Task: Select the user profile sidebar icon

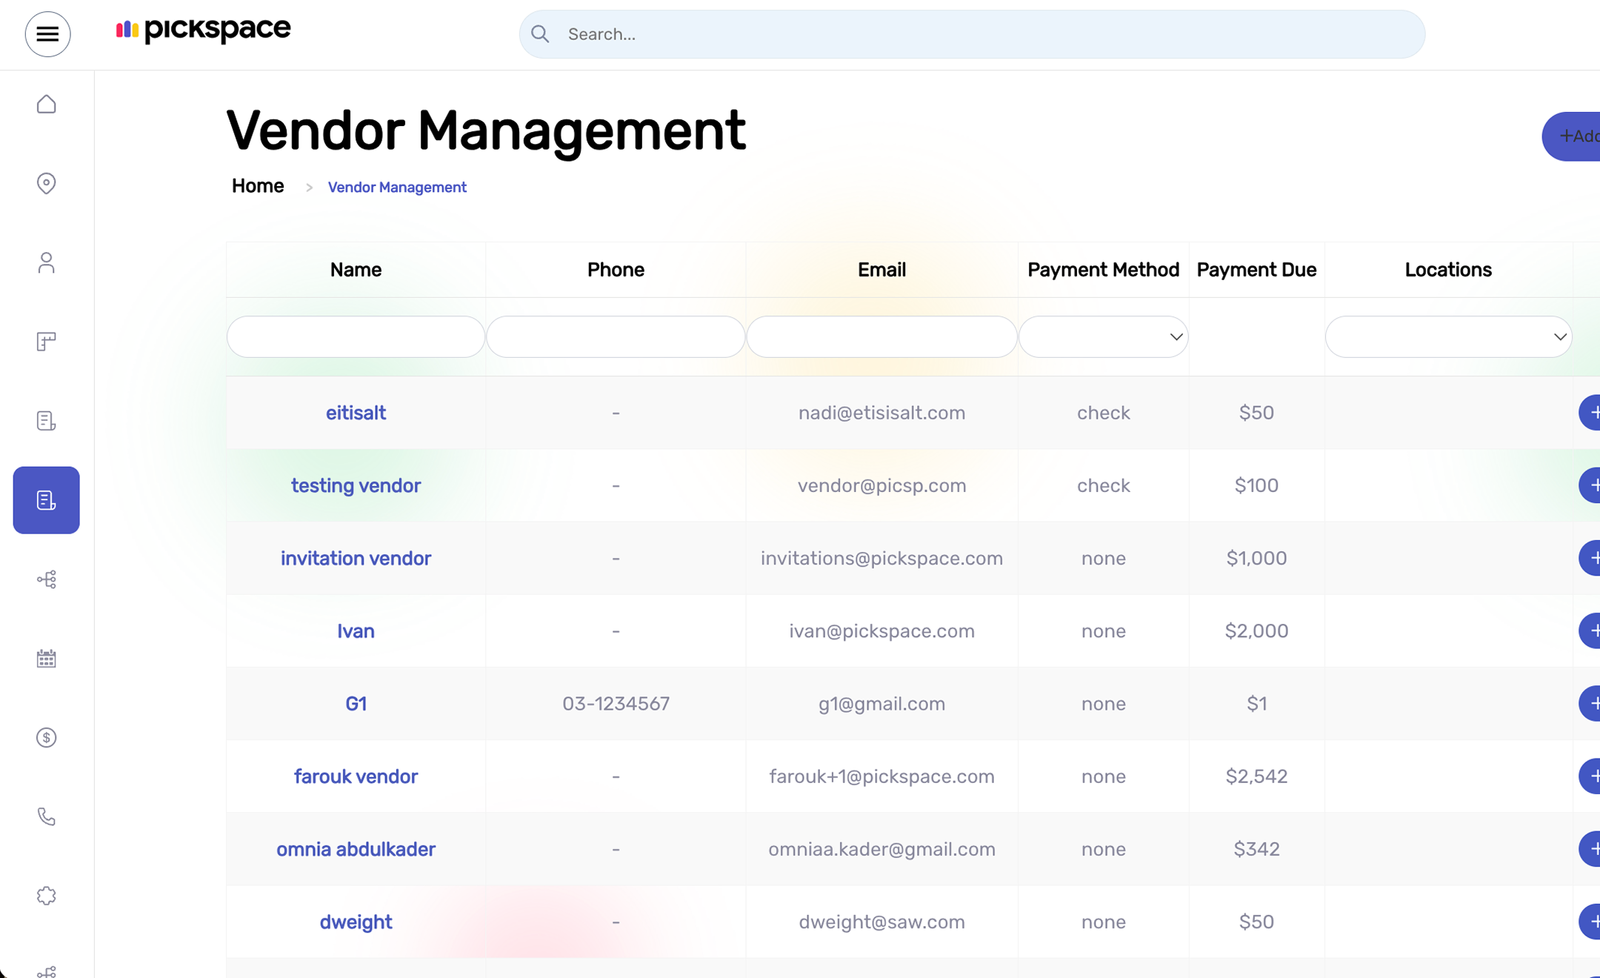Action: [x=46, y=262]
